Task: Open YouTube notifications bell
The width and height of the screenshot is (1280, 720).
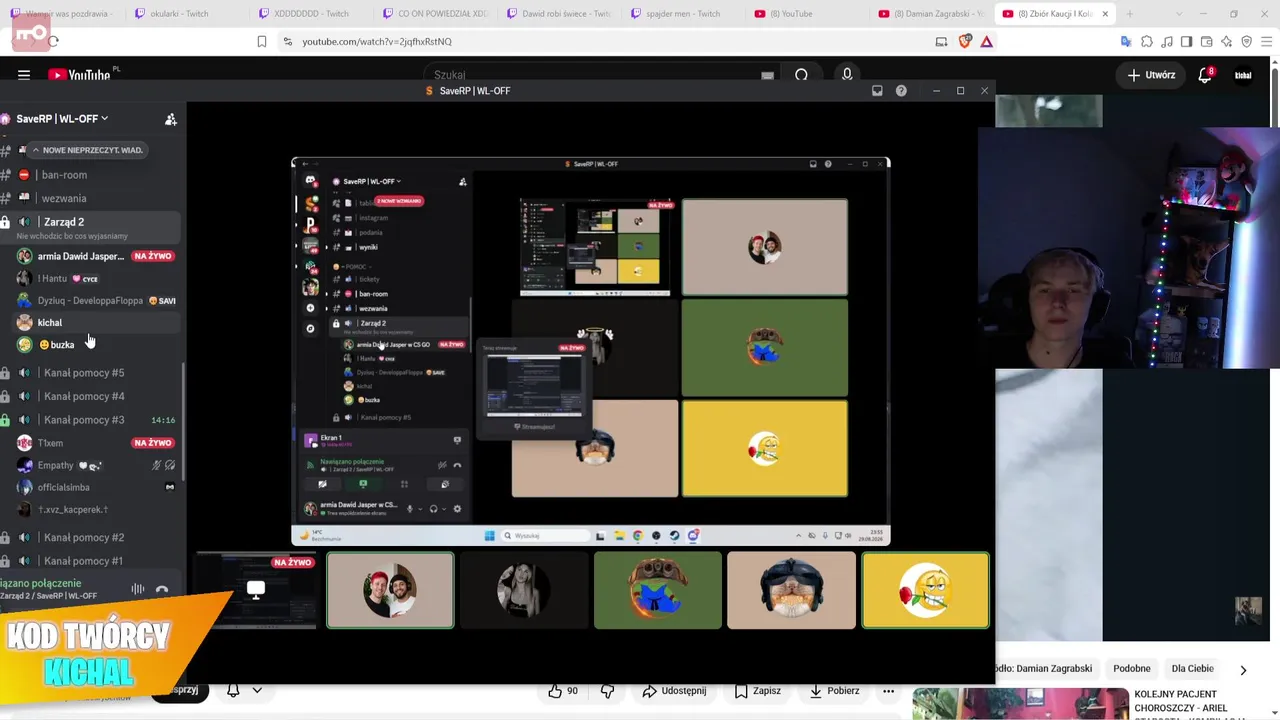Action: 1206,75
